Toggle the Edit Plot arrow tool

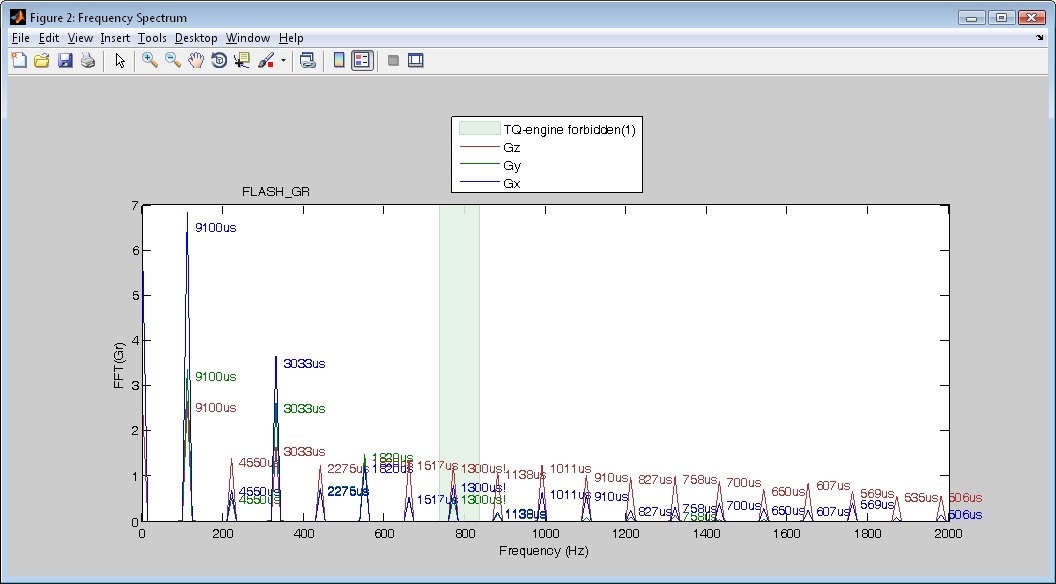click(120, 60)
